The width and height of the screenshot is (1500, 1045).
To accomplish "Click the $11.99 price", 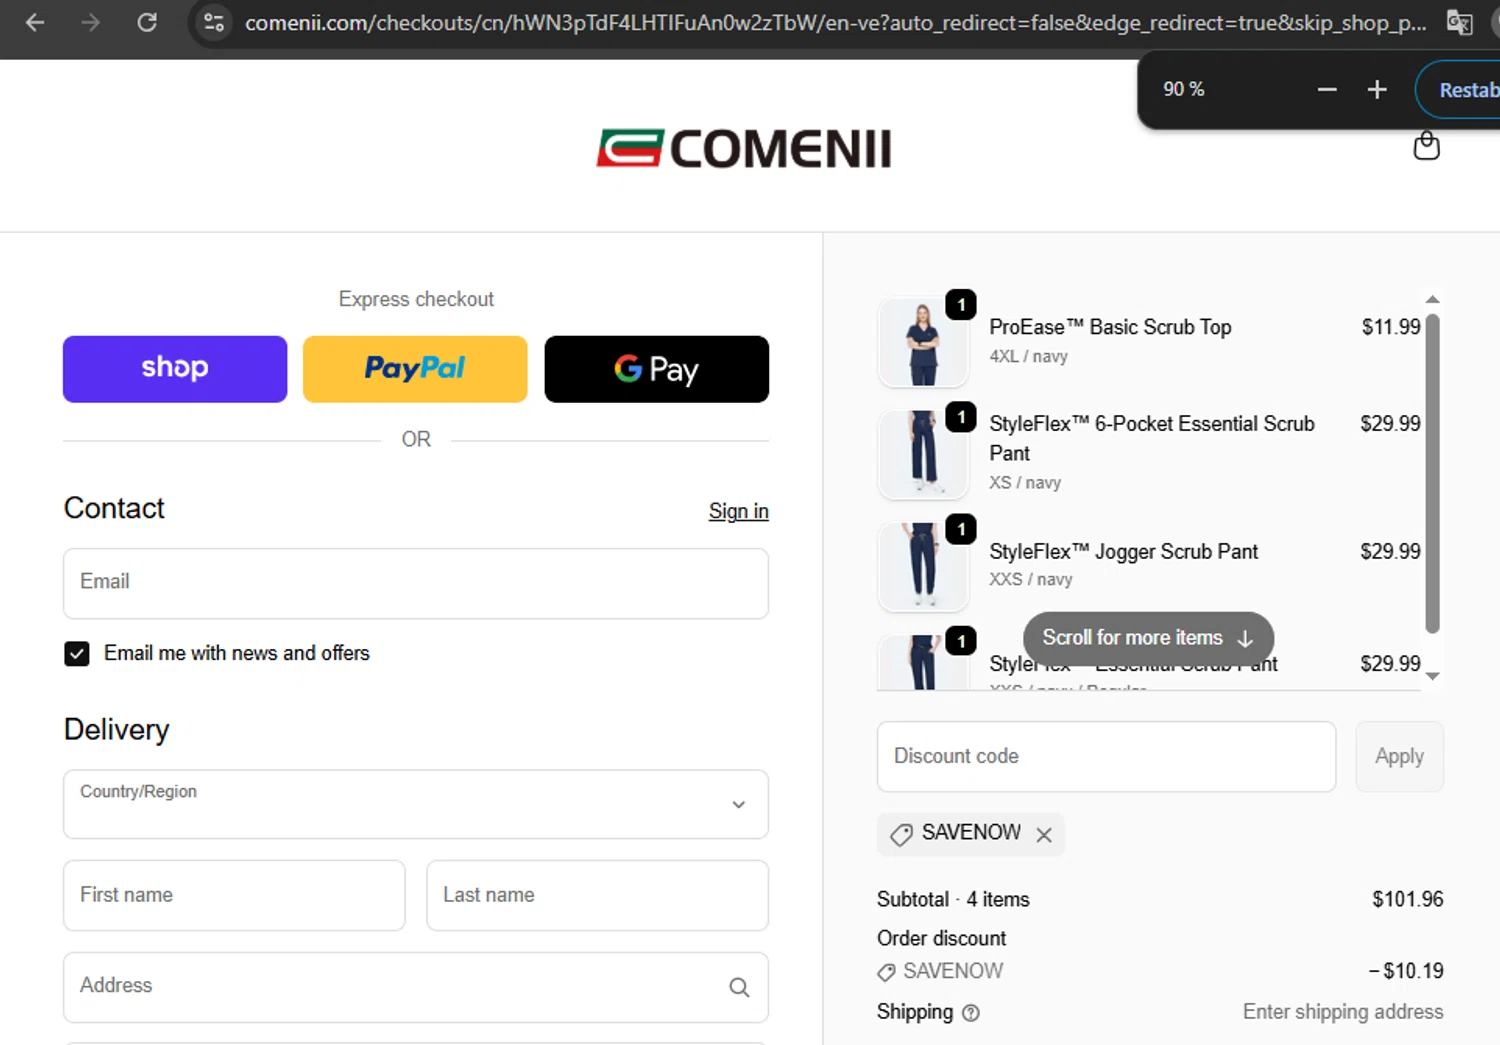I will coord(1391,327).
